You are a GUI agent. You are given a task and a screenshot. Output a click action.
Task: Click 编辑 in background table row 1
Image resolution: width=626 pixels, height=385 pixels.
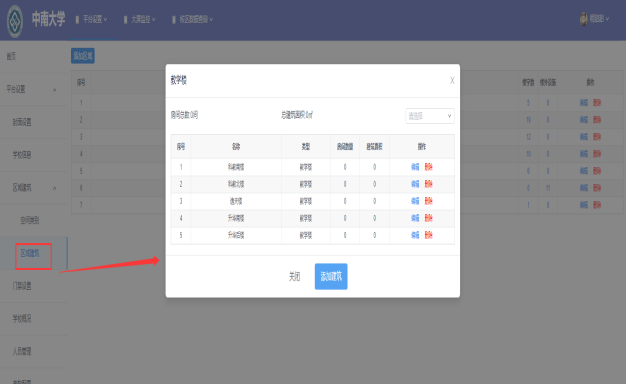coord(584,103)
